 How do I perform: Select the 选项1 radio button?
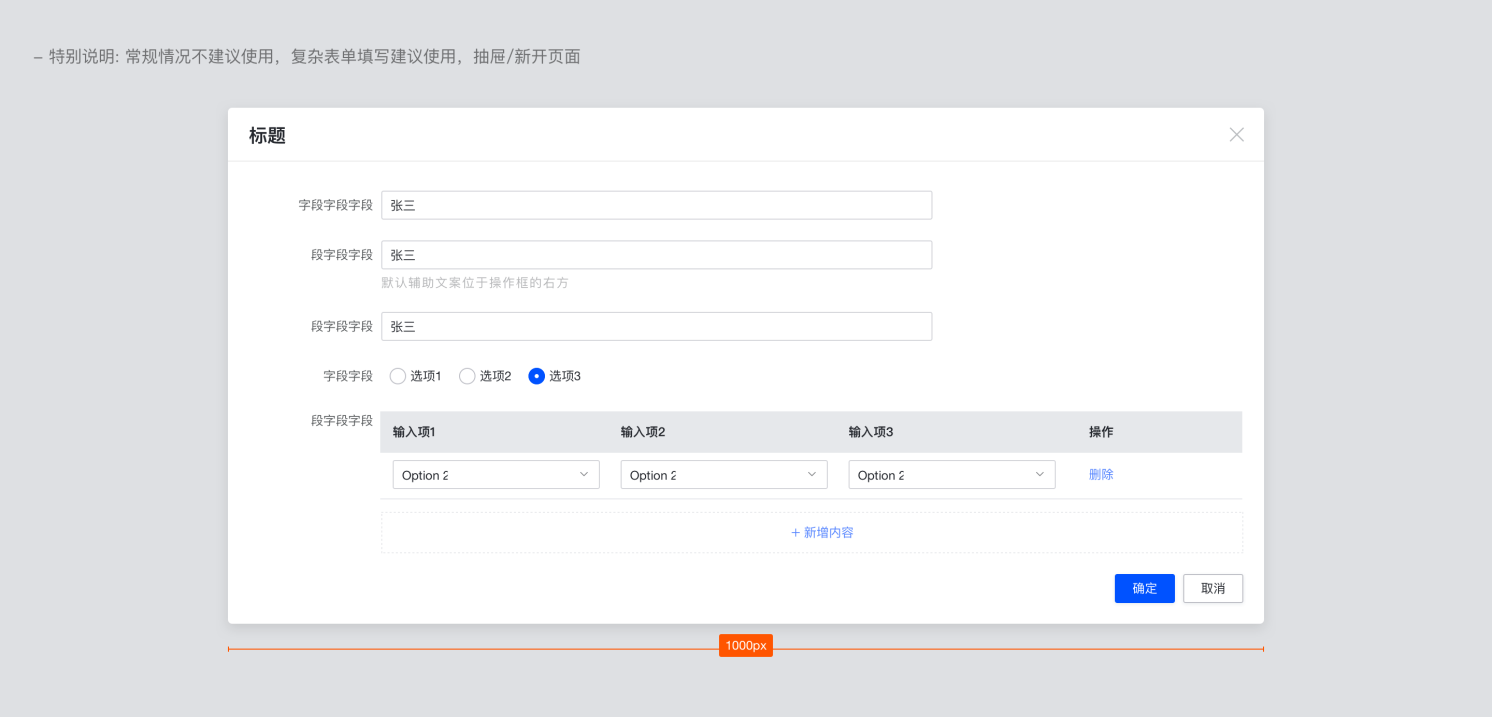(398, 376)
